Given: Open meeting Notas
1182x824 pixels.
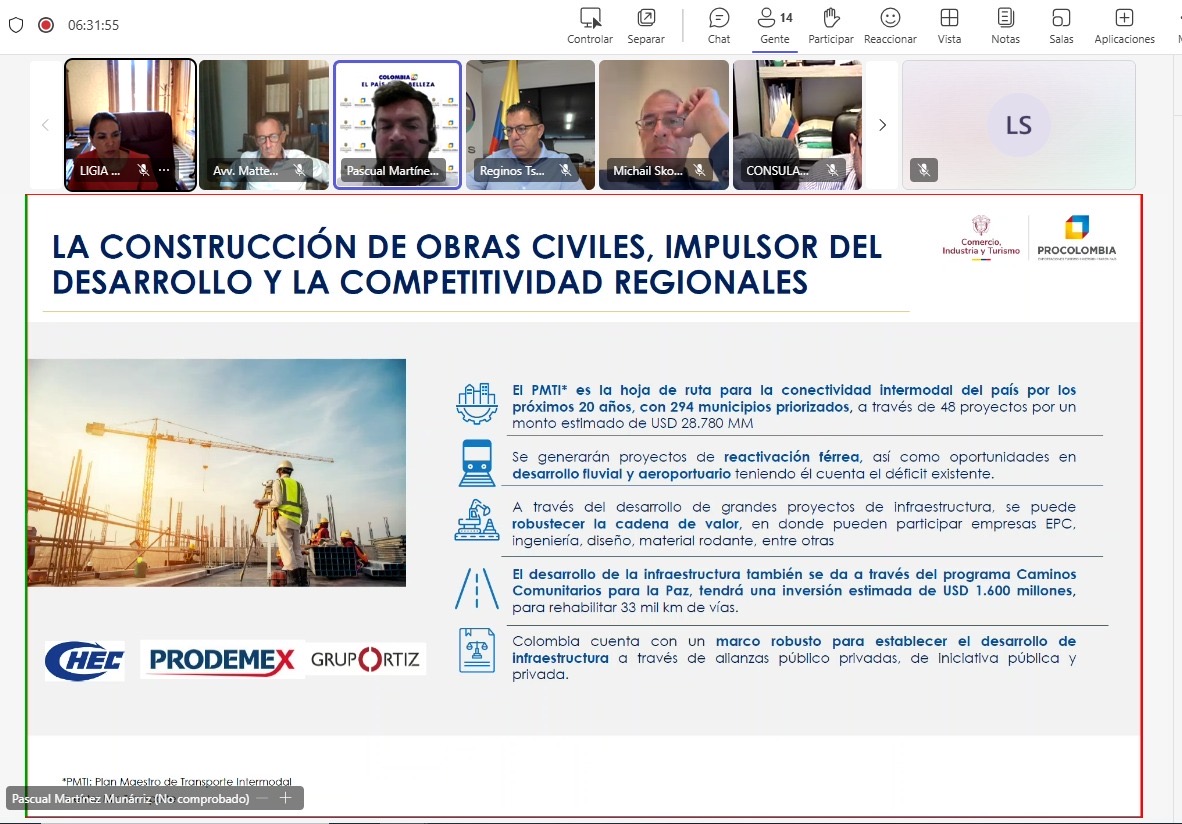Looking at the screenshot, I should coord(1005,26).
